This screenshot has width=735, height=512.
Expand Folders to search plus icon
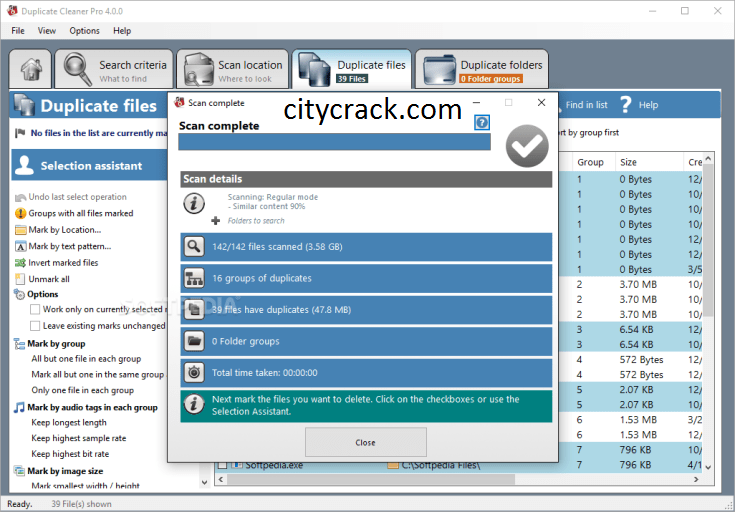216,221
